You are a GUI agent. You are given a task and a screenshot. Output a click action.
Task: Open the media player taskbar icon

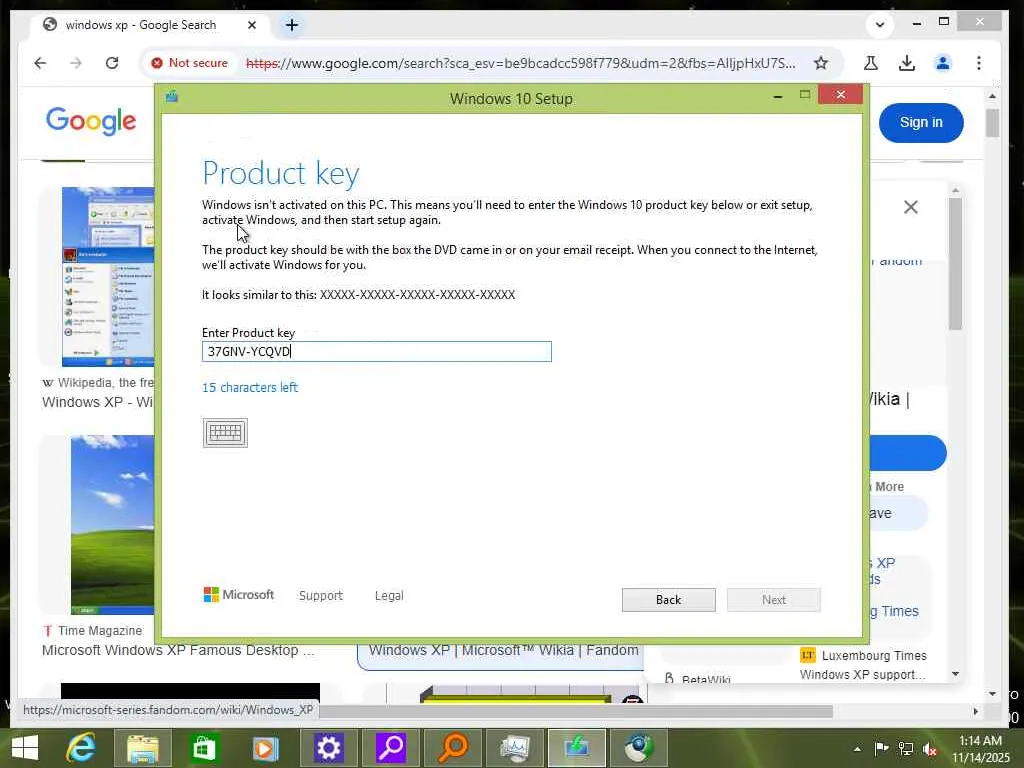[x=265, y=748]
